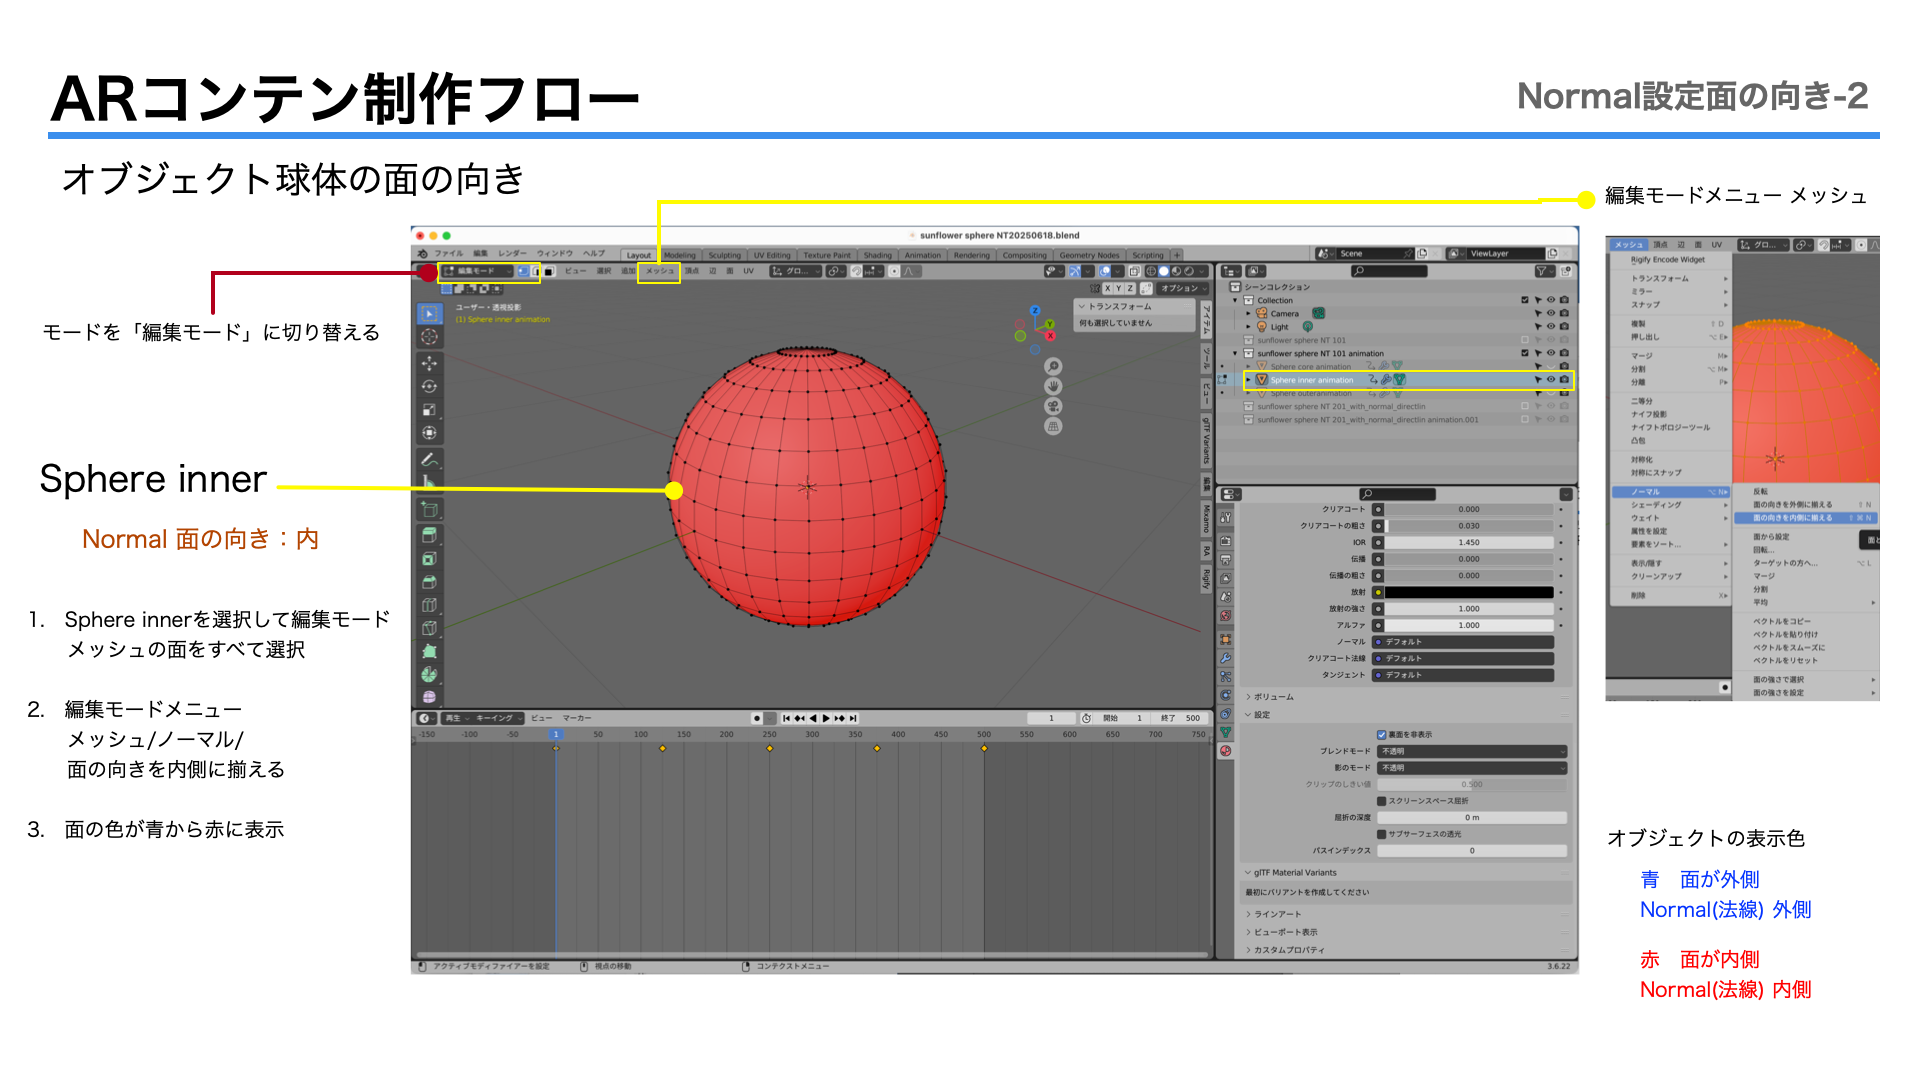Collapse the 設定 panel

pos(1257,715)
